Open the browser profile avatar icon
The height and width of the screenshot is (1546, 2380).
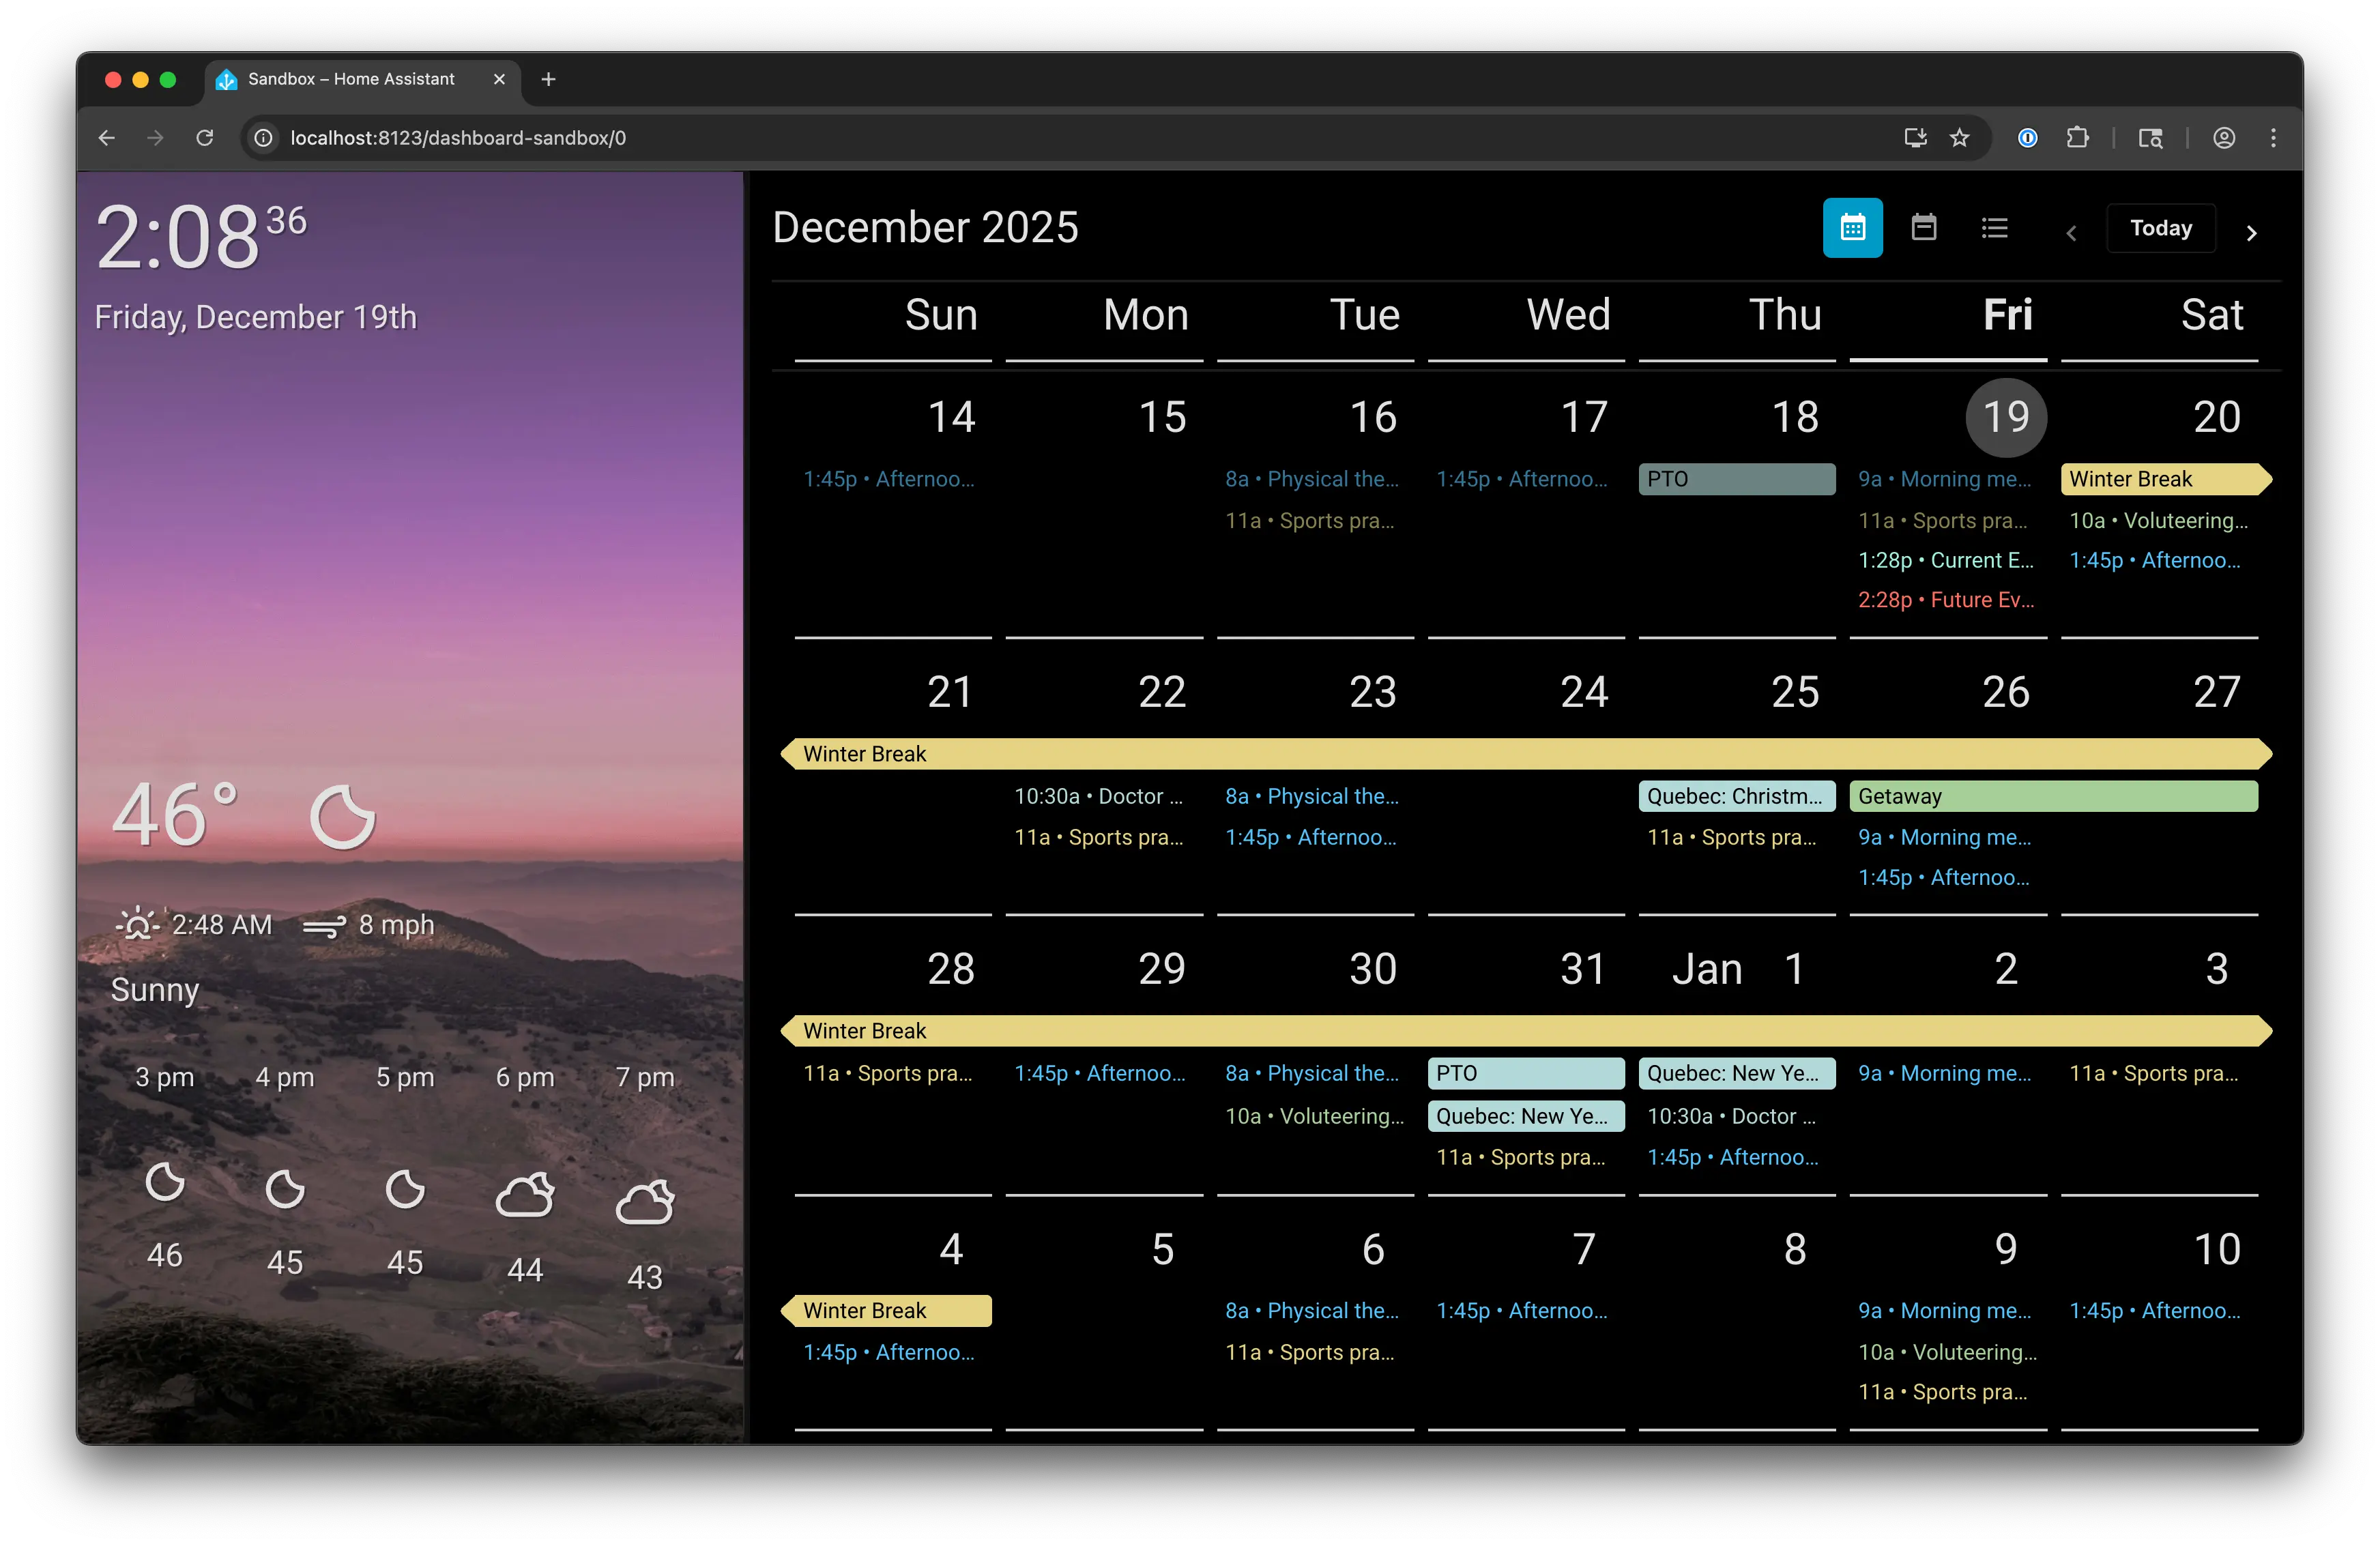(x=2224, y=138)
